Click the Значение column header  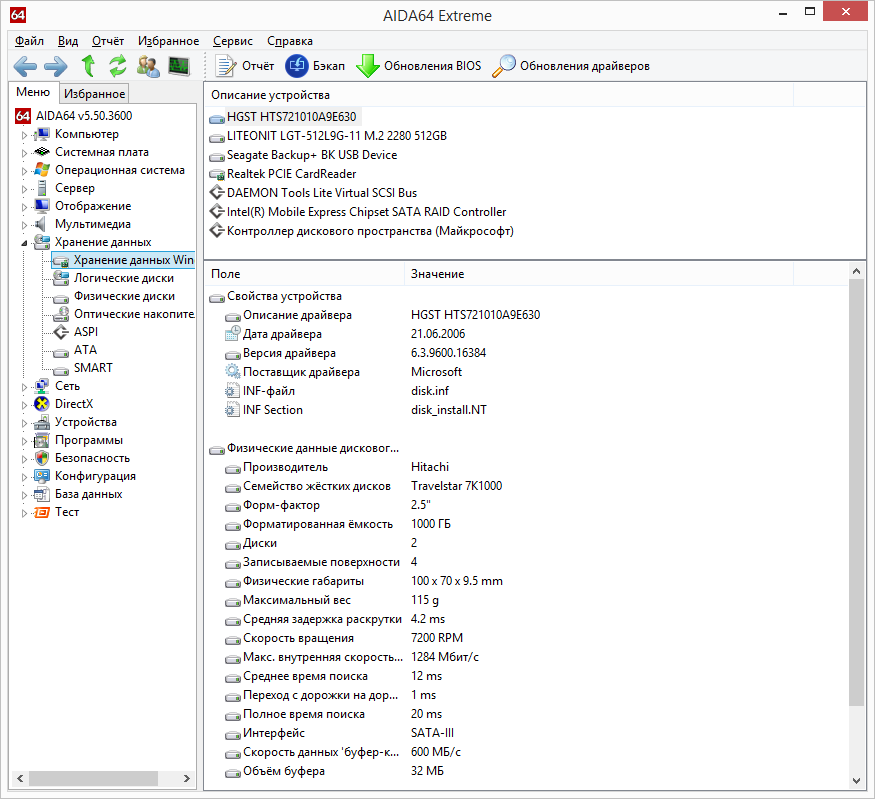point(599,273)
